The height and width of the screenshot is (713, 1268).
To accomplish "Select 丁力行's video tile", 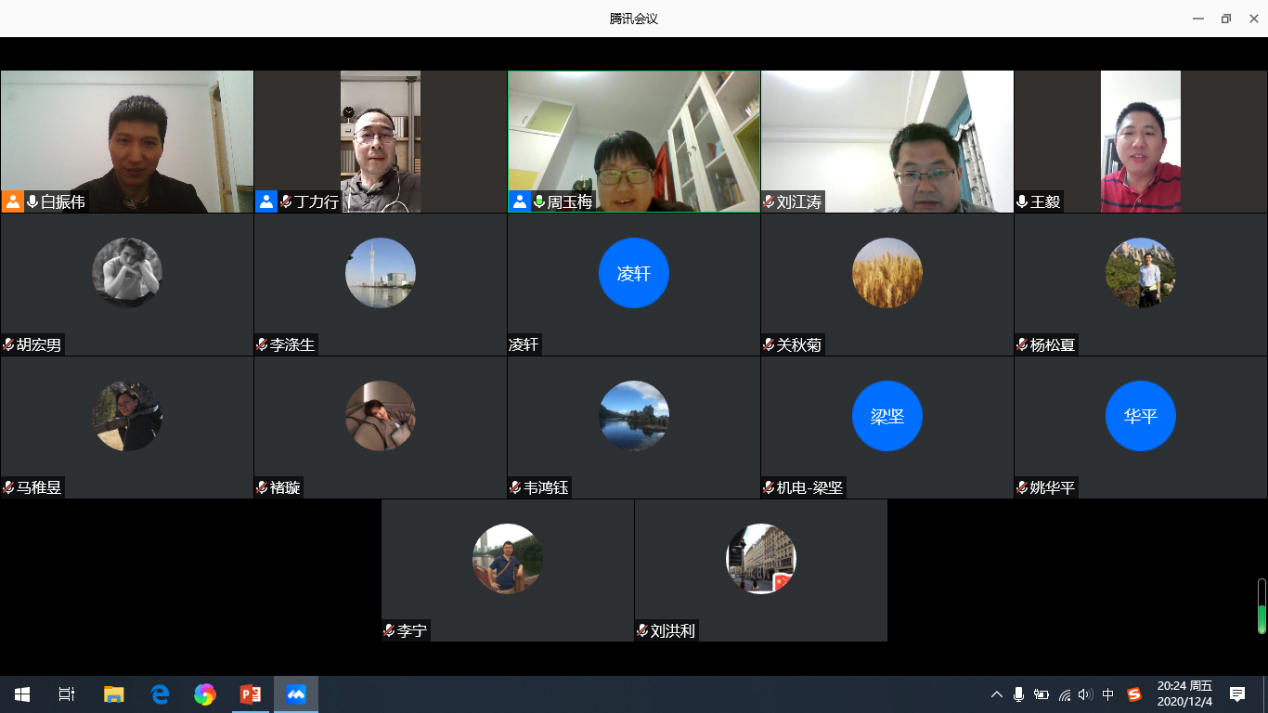I will pos(380,141).
